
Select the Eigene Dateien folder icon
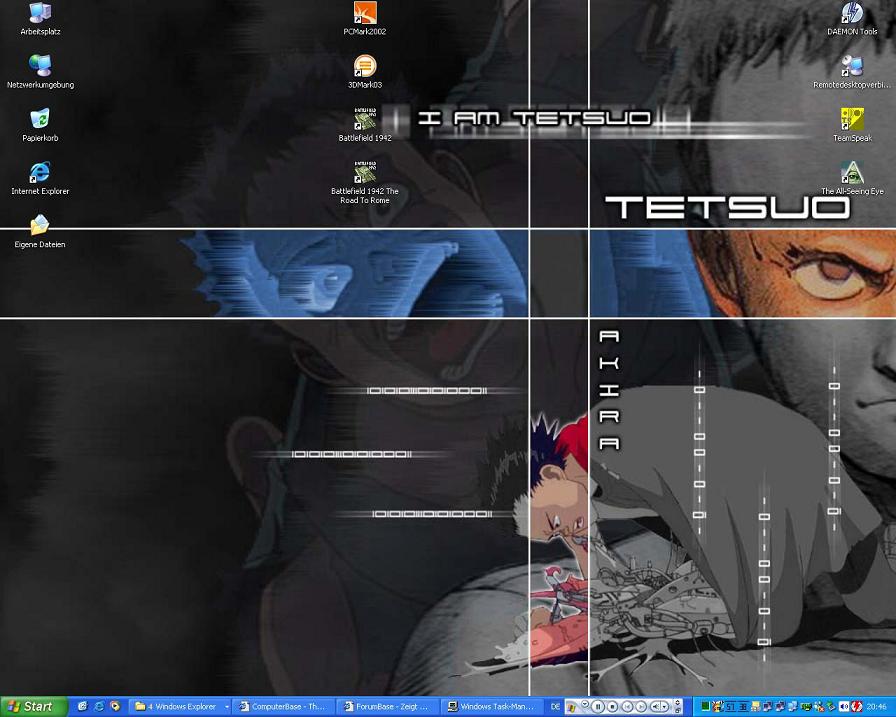(40, 231)
